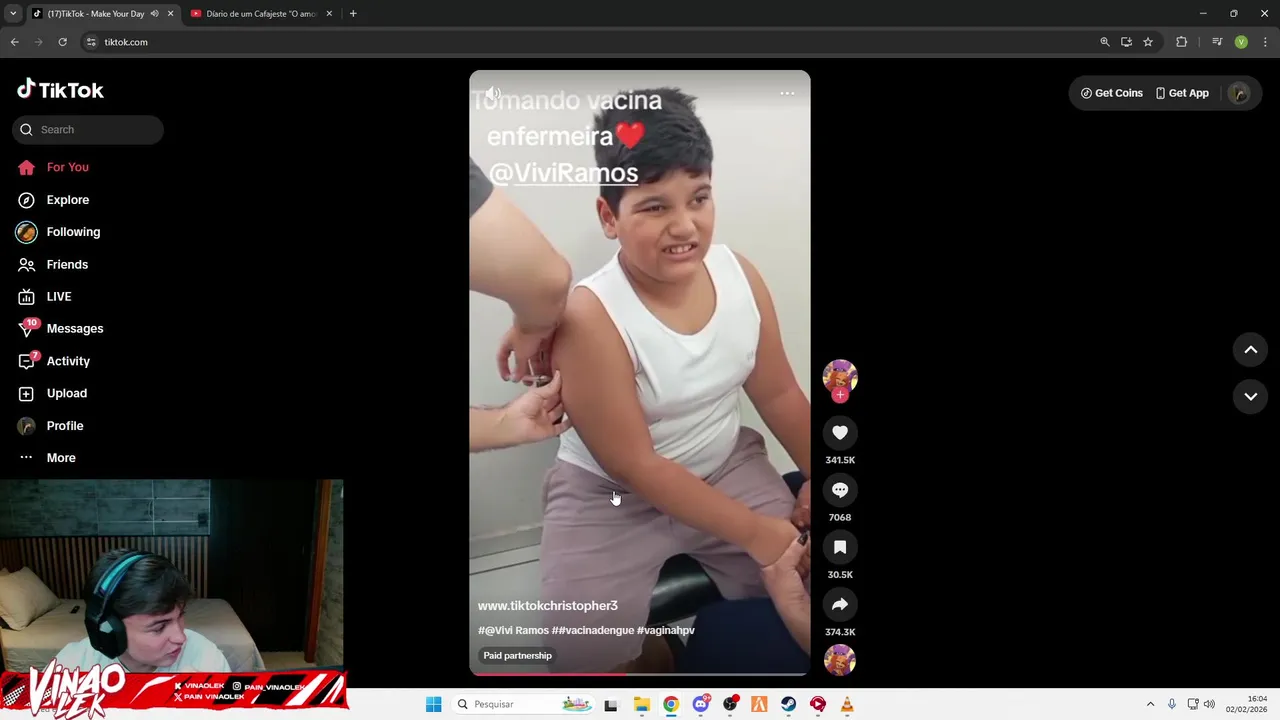
Task: Click the Get Coins button
Action: pyautogui.click(x=1112, y=93)
